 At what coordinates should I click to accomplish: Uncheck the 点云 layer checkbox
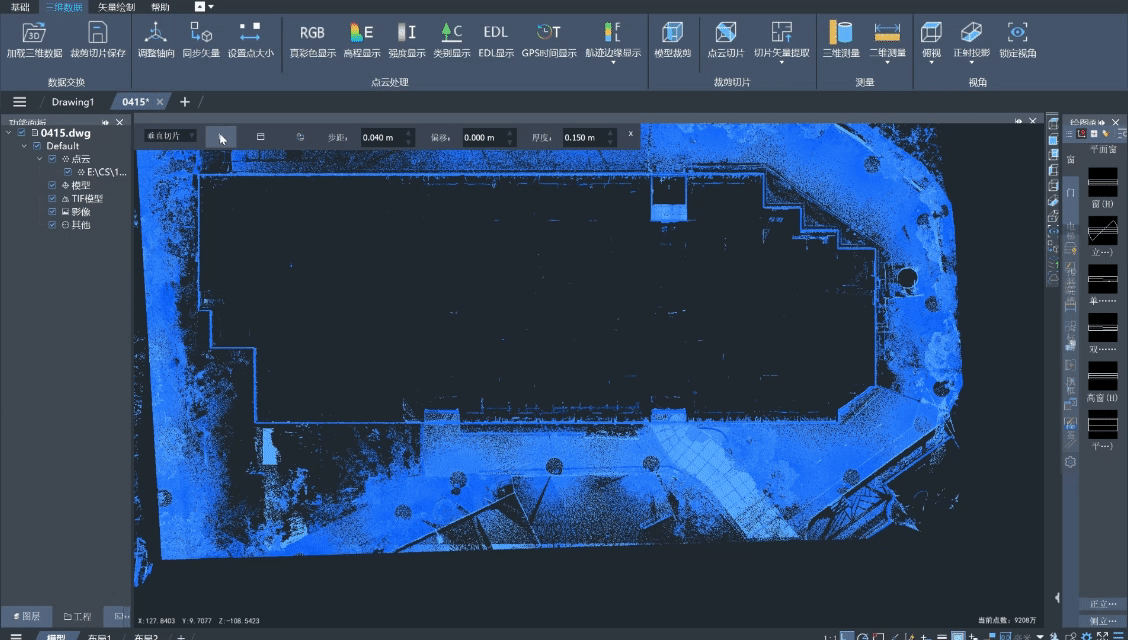[52, 159]
